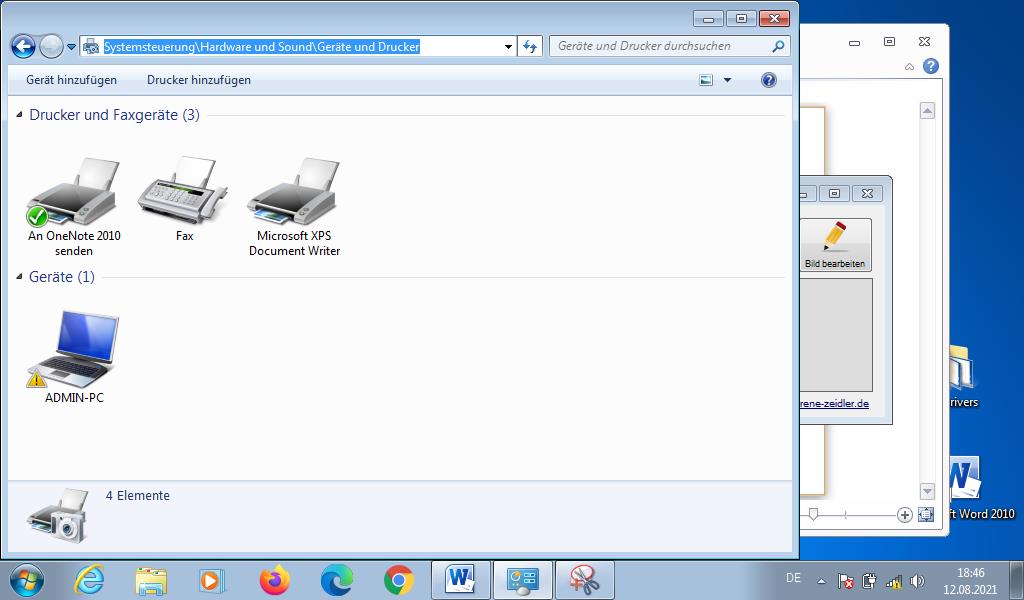Open the Windows Start menu
Image resolution: width=1024 pixels, height=600 pixels.
click(27, 580)
